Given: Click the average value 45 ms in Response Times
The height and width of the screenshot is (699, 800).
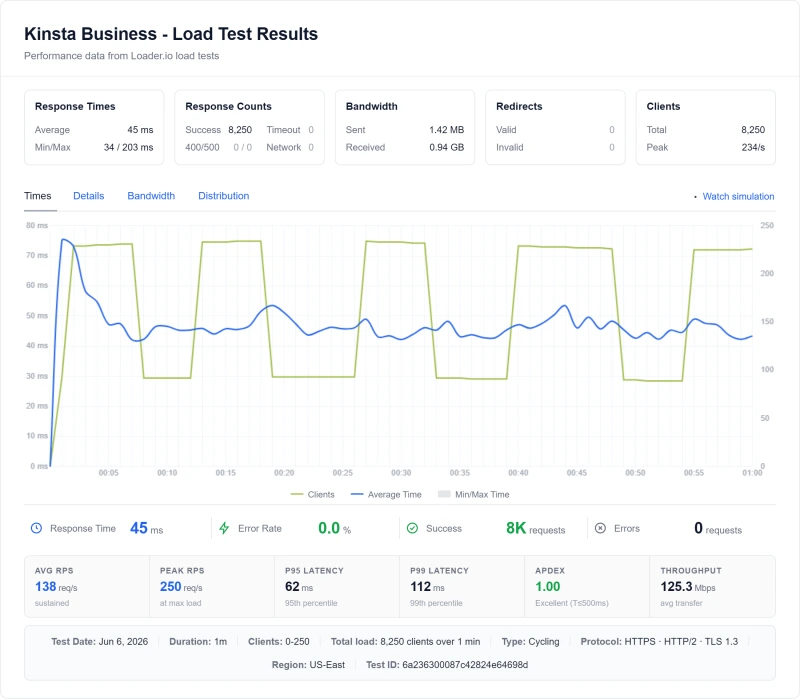Looking at the screenshot, I should 140,130.
